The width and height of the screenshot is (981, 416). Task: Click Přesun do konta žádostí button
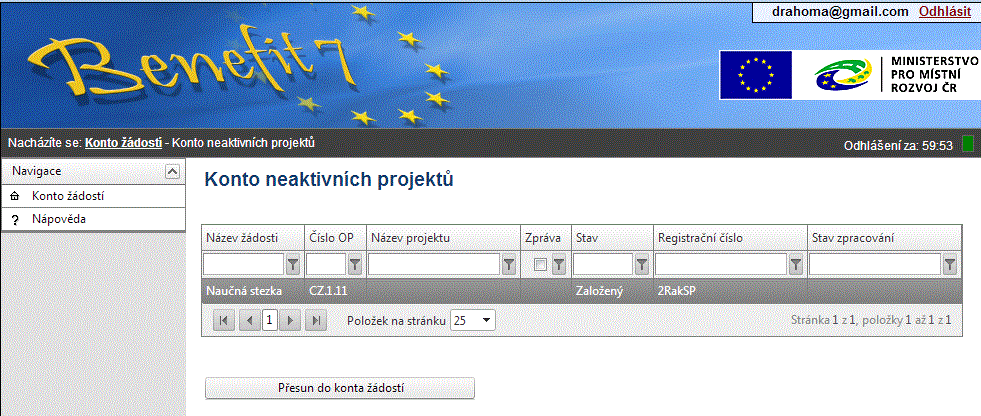(x=340, y=388)
